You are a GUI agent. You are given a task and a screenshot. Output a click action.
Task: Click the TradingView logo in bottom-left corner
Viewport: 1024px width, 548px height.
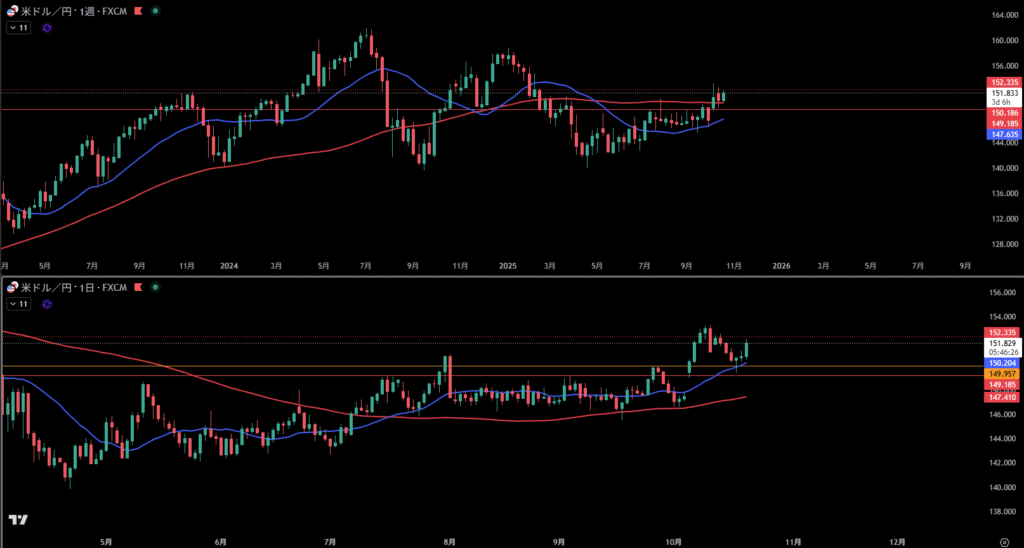pyautogui.click(x=17, y=520)
